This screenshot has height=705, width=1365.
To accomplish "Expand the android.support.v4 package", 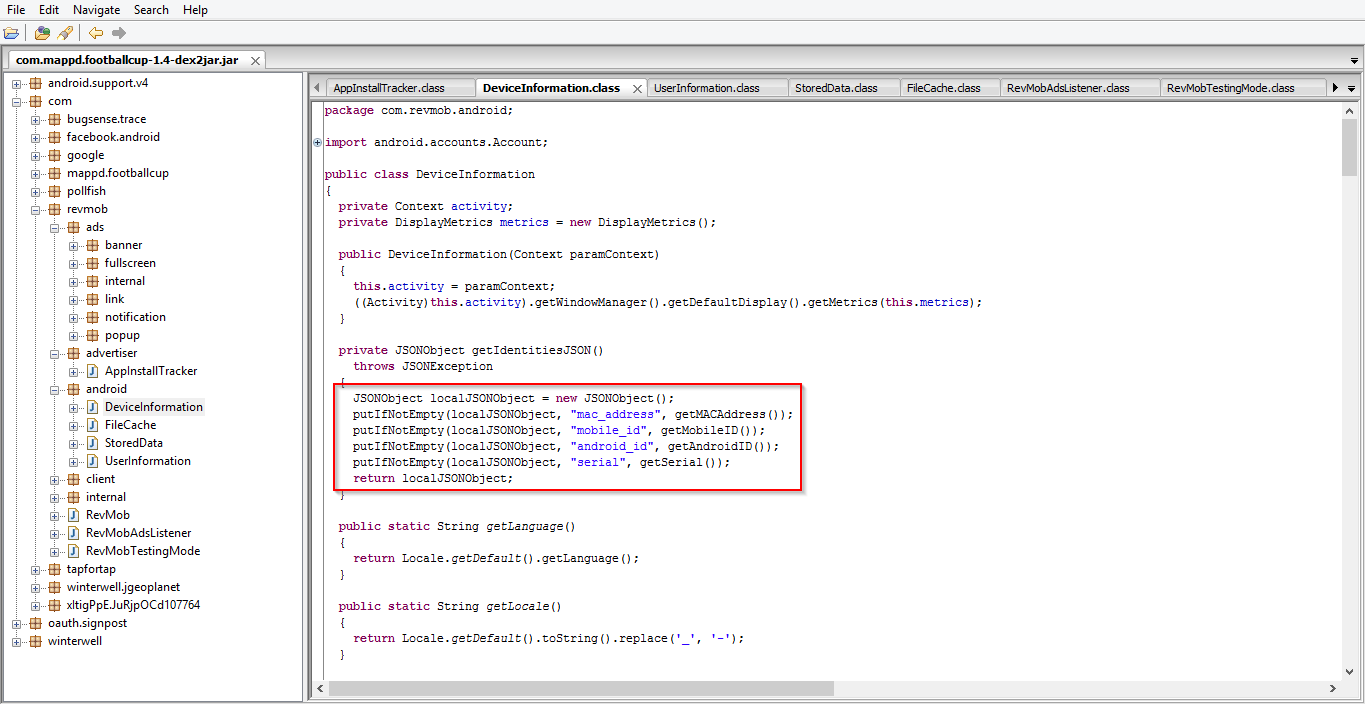I will pos(17,84).
